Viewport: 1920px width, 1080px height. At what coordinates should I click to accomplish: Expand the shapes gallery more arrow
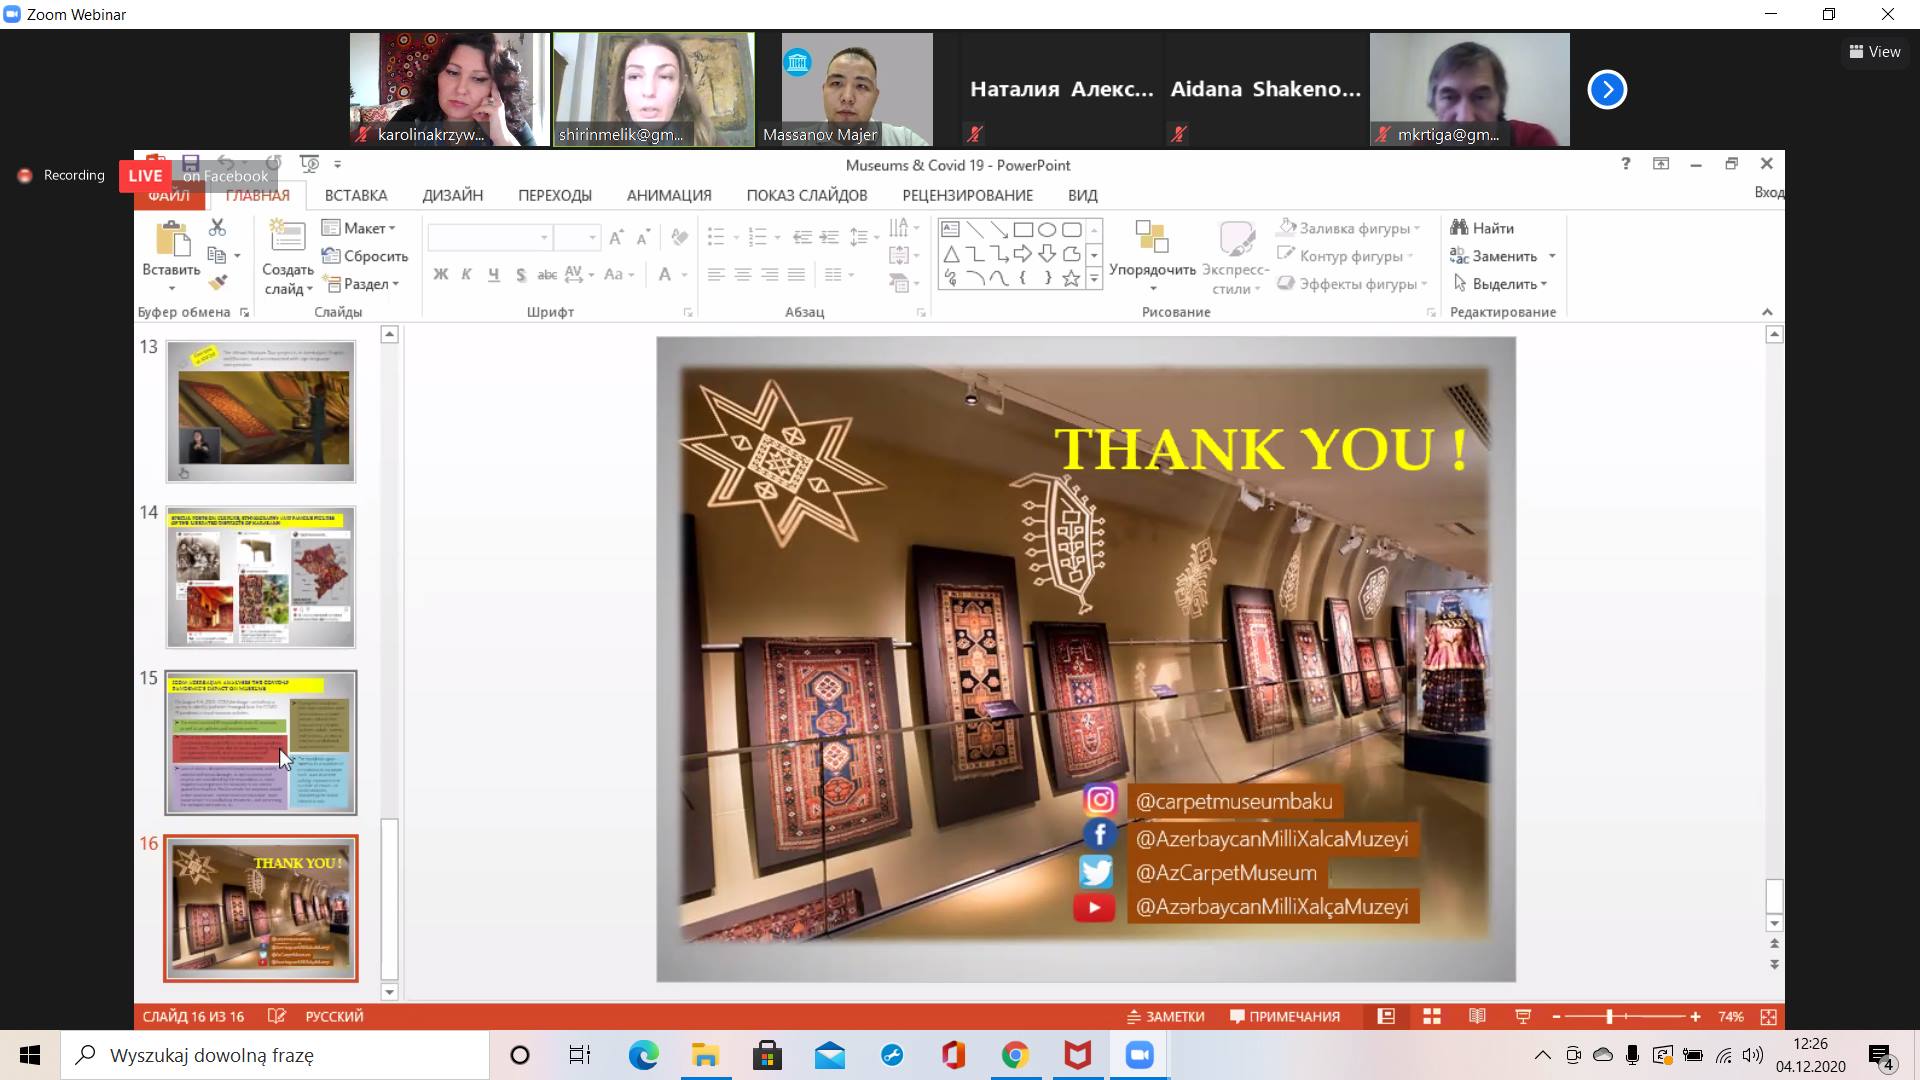coord(1094,279)
